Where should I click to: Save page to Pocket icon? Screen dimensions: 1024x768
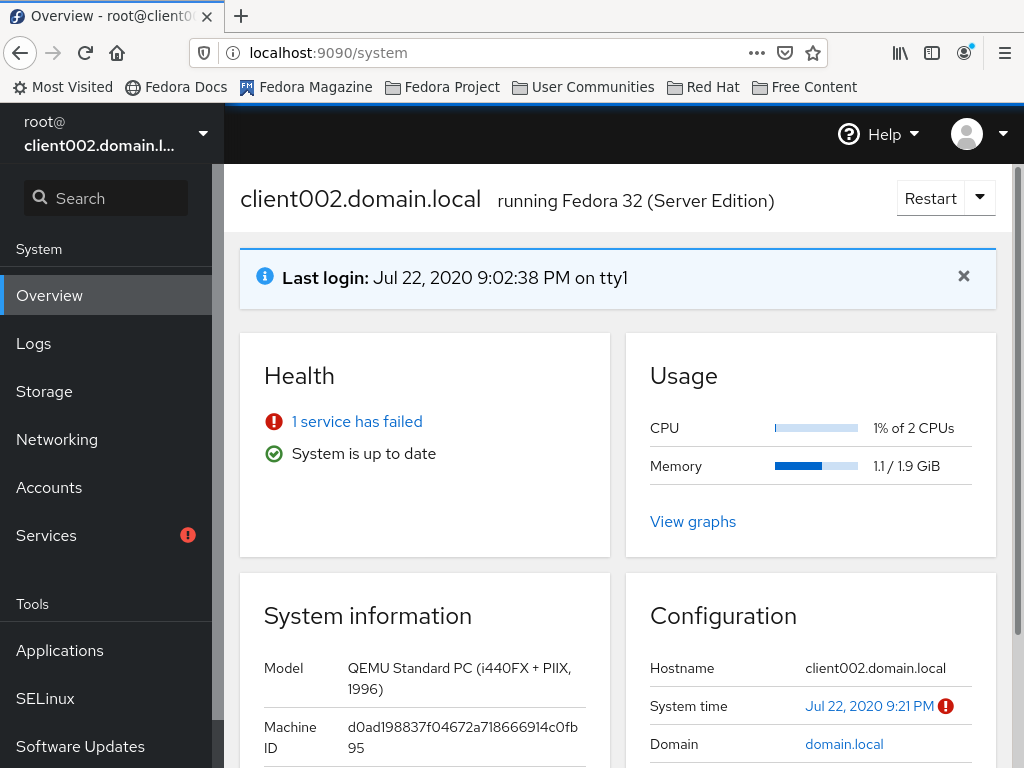(x=785, y=53)
